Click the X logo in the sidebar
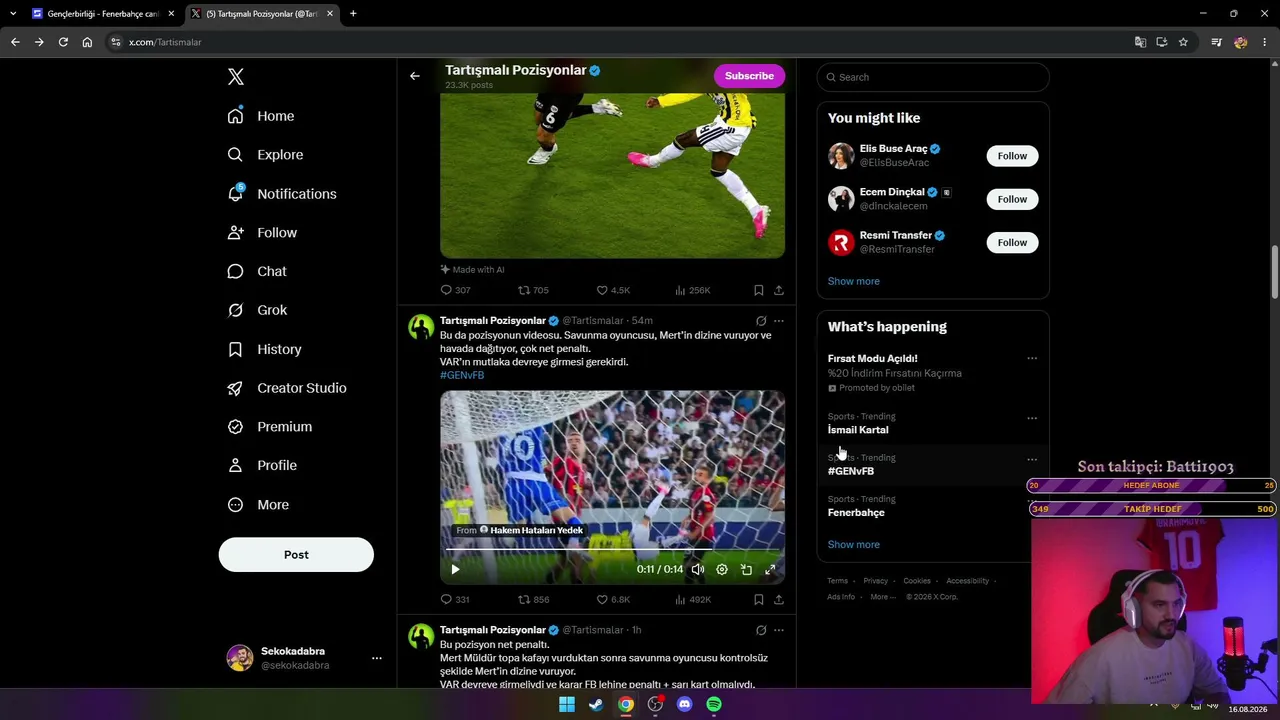 point(235,77)
